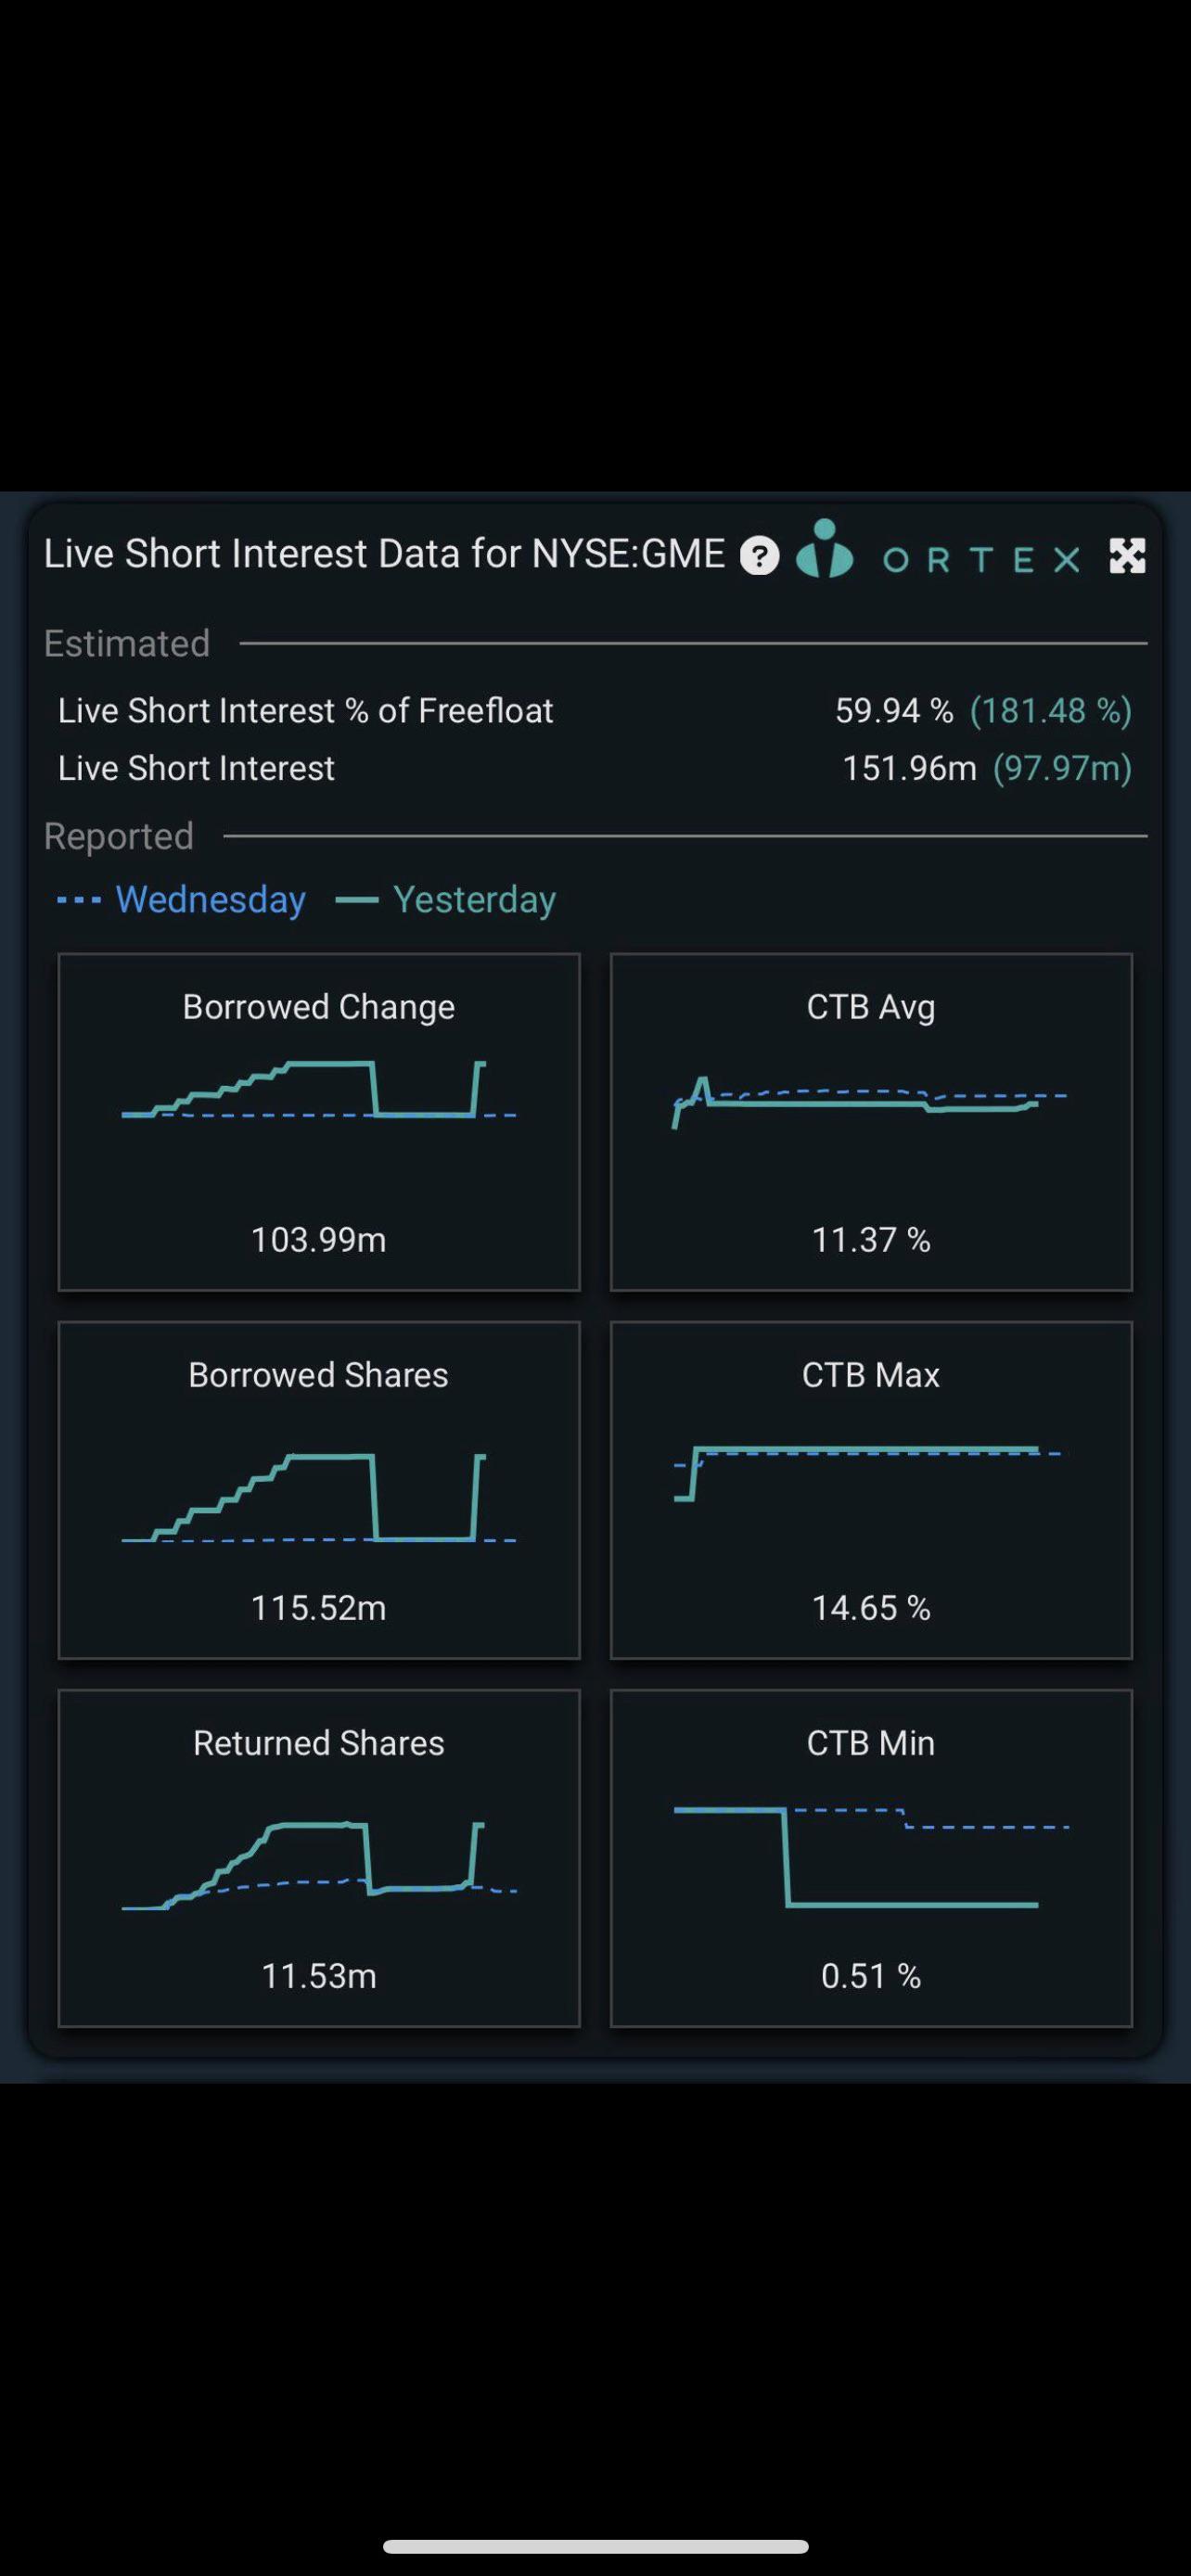Tap the home indicator bar

595,2546
